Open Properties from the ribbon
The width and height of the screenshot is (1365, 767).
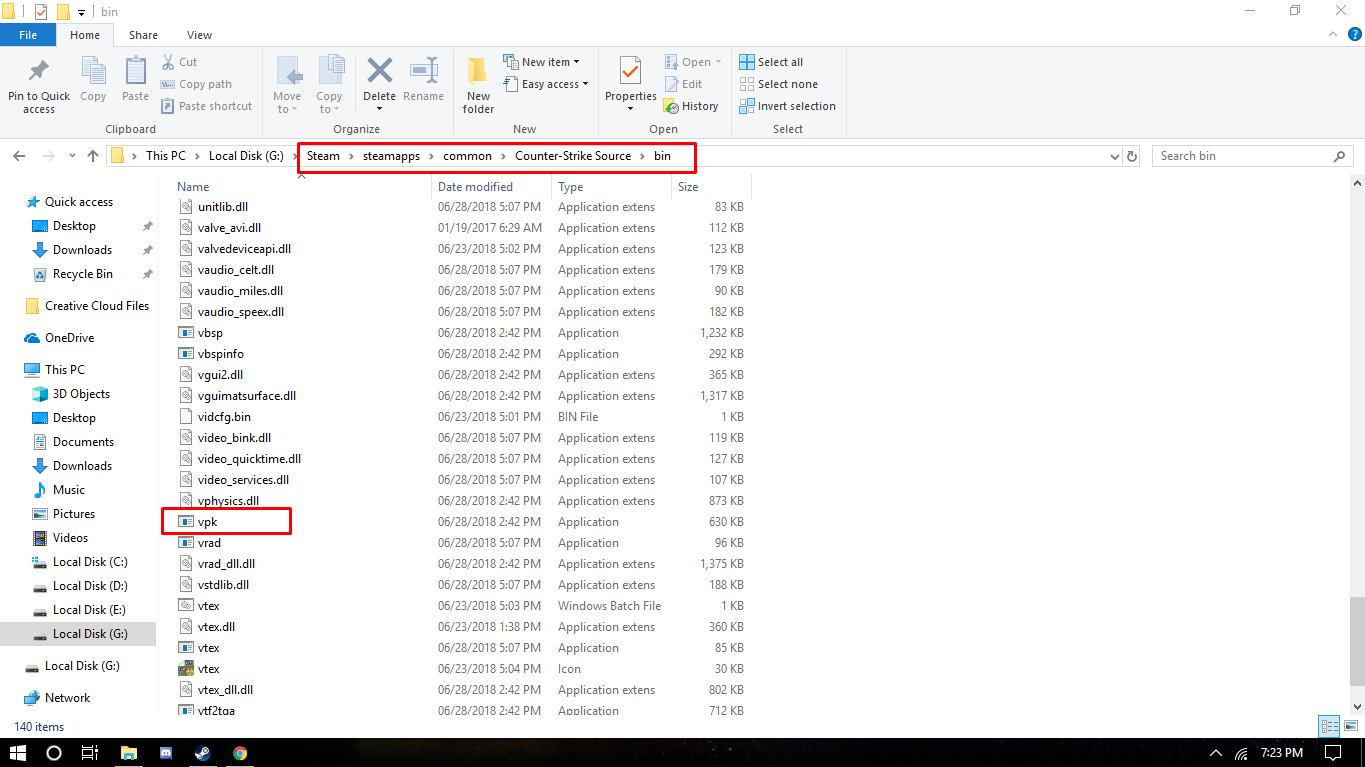click(x=631, y=85)
